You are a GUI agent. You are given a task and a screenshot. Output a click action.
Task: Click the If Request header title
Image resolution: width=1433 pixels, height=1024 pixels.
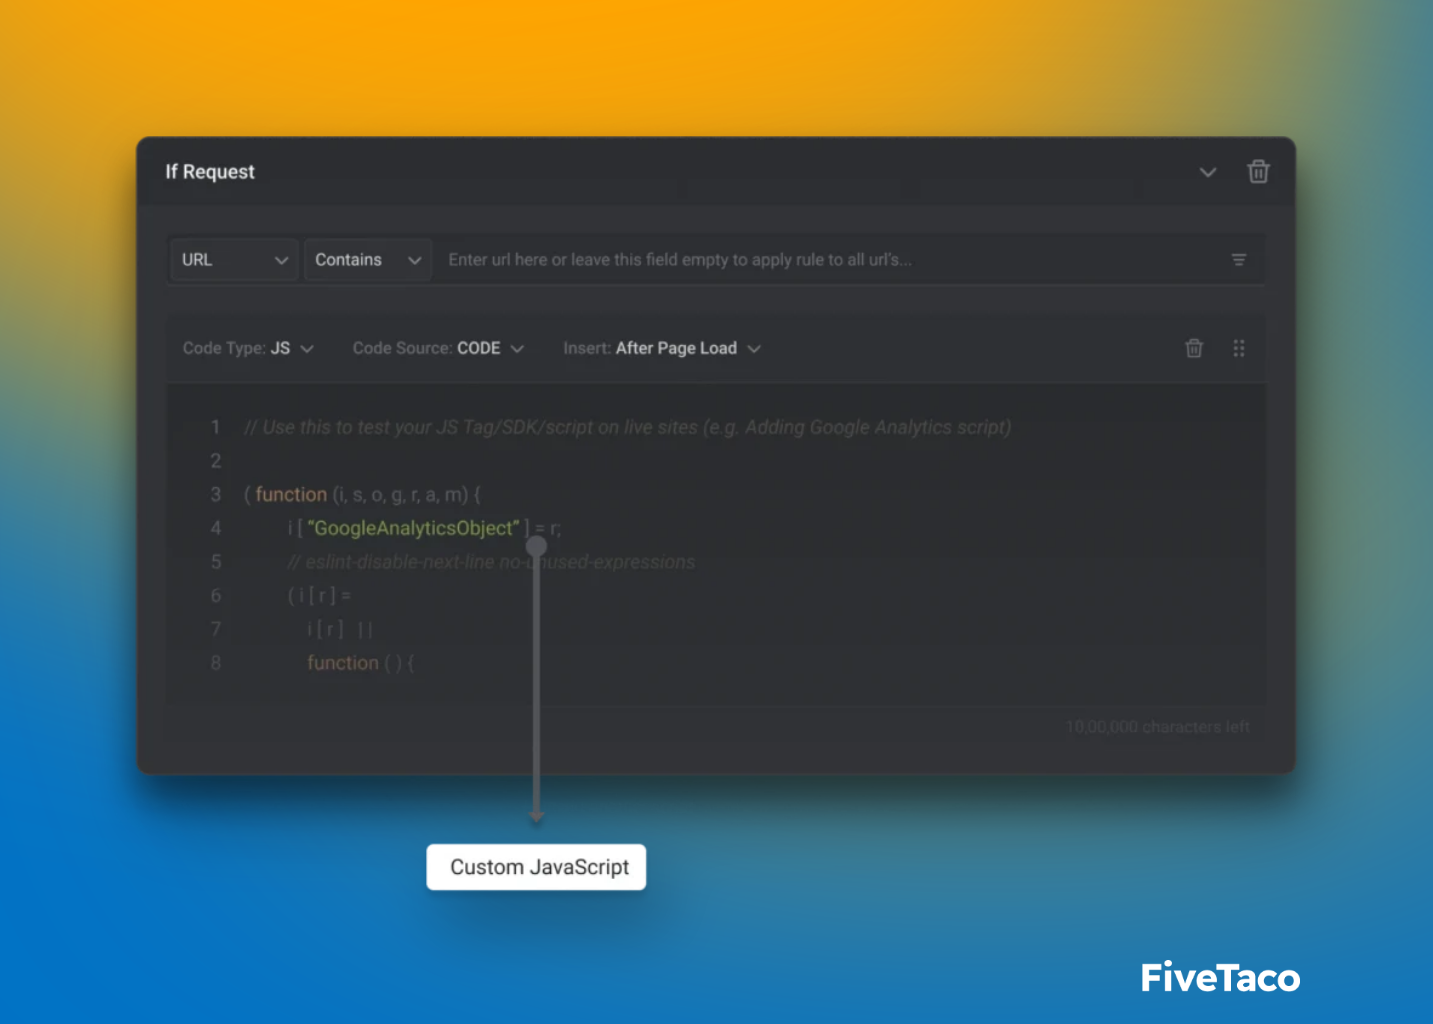210,171
